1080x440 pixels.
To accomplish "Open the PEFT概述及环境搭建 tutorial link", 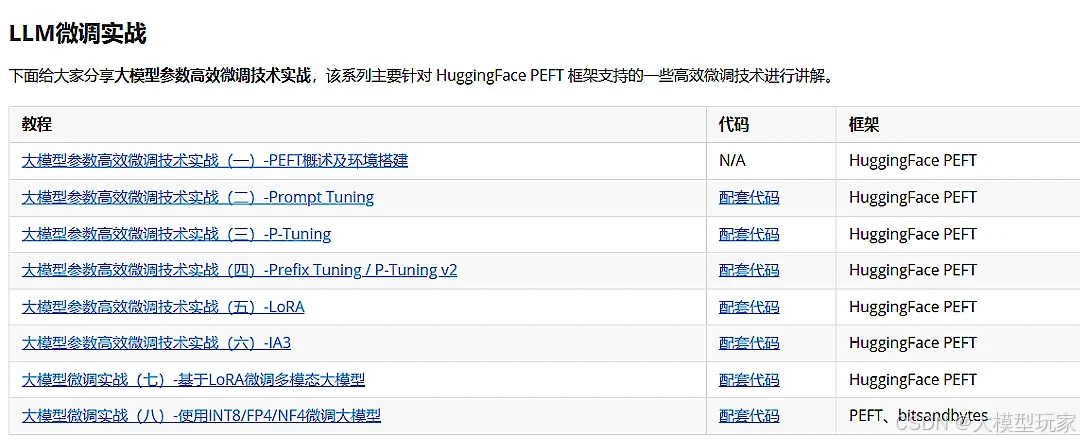I will [215, 161].
